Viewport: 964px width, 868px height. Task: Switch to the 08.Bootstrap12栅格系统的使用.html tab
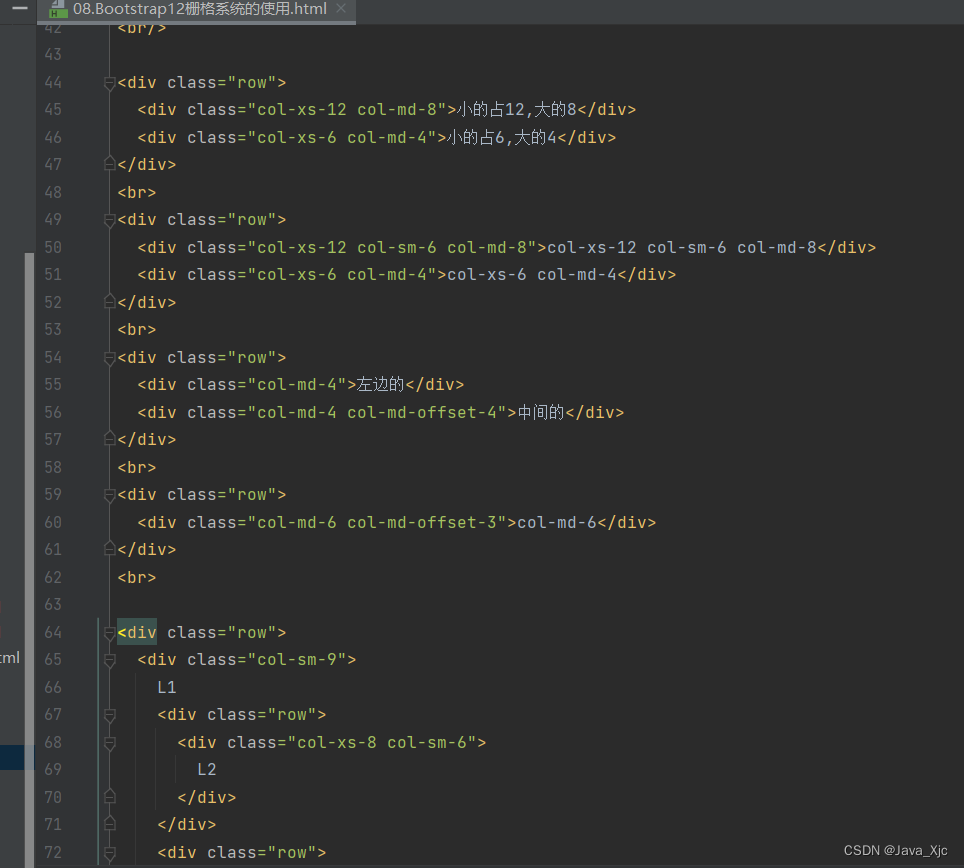tap(199, 9)
